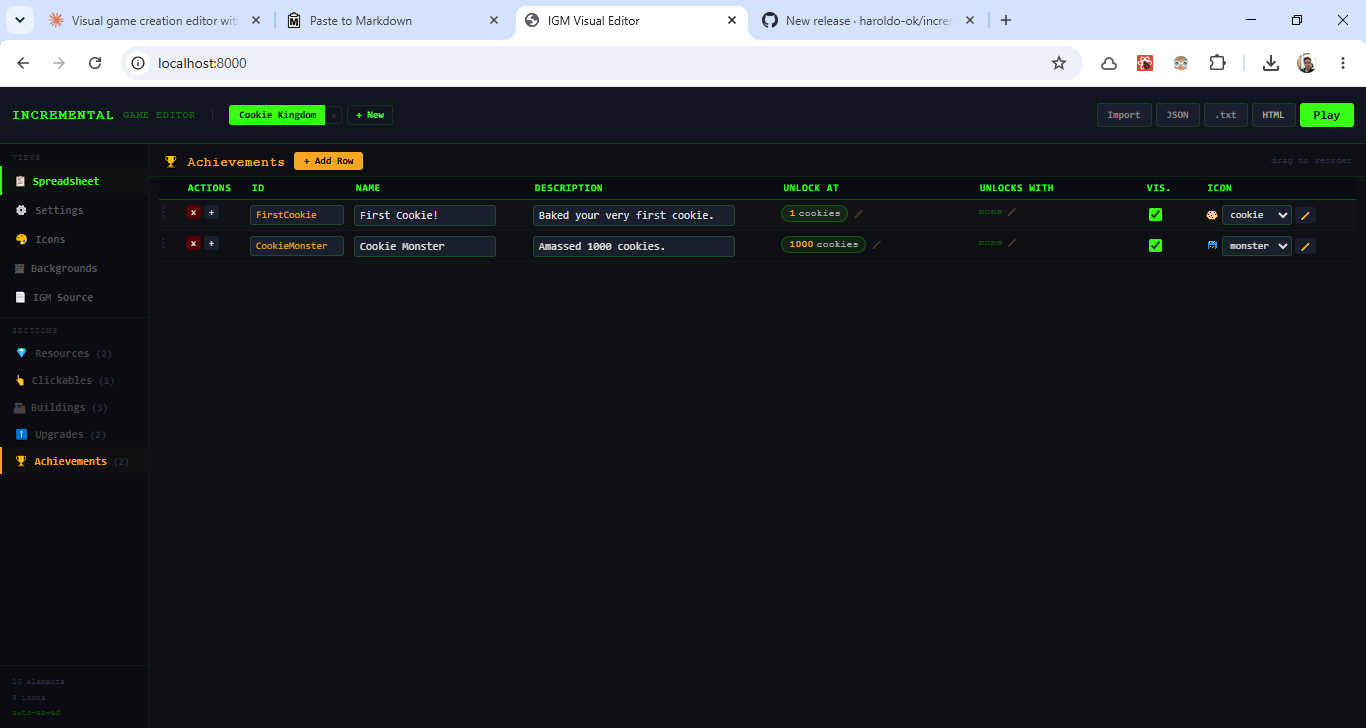This screenshot has height=728, width=1366.
Task: Open the Chrome profile avatar
Action: point(1306,63)
